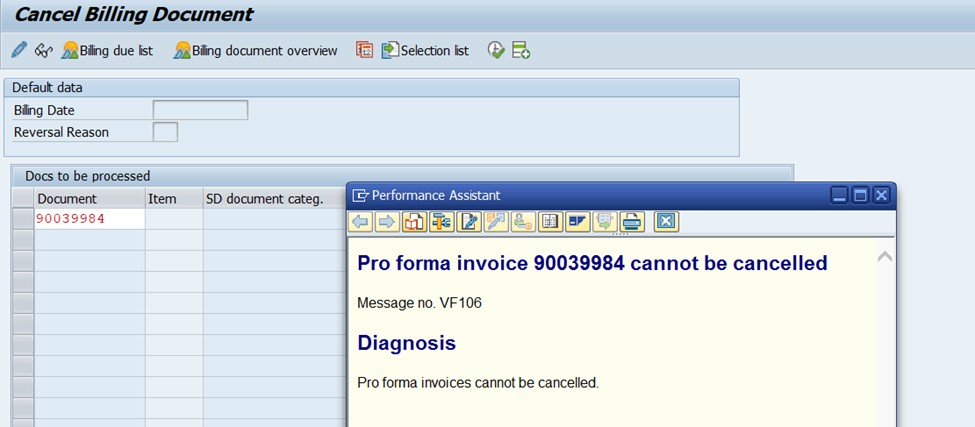Click the SD document categ. column header
This screenshot has height=427, width=975.
pyautogui.click(x=274, y=199)
